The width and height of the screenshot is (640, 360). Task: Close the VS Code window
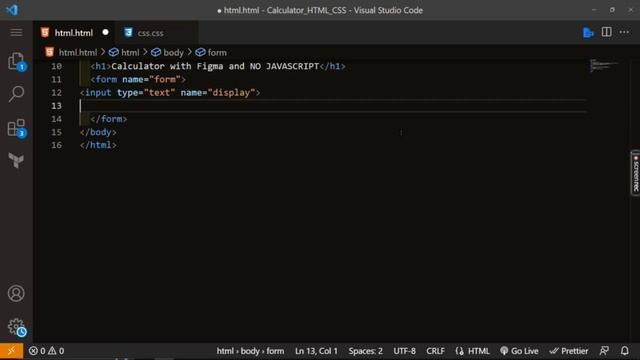click(631, 10)
